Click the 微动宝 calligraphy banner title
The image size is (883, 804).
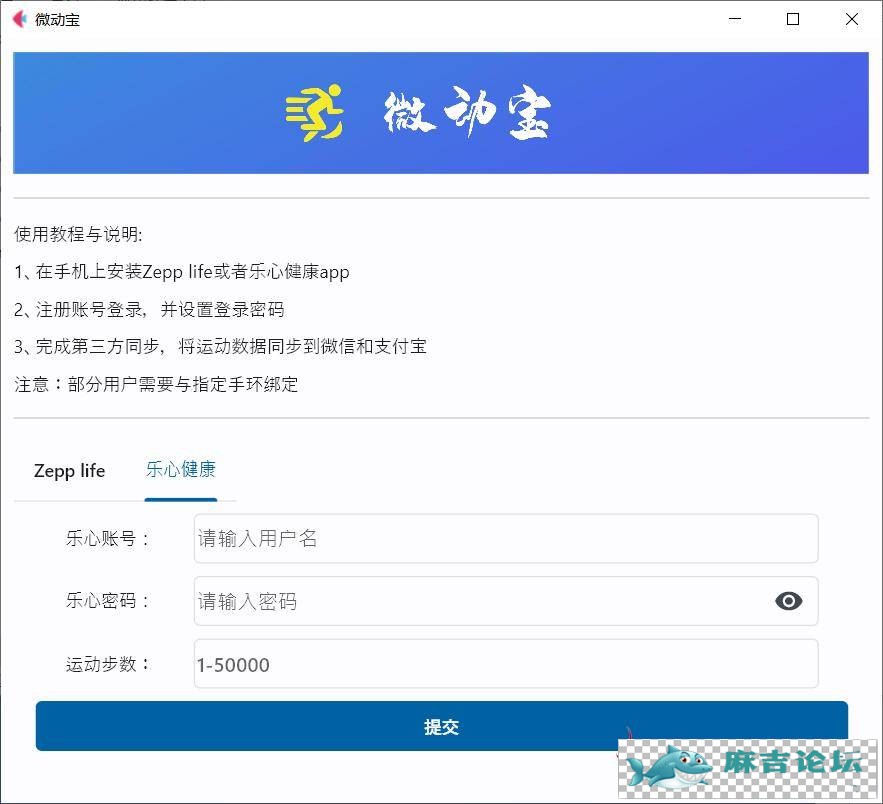[x=467, y=113]
